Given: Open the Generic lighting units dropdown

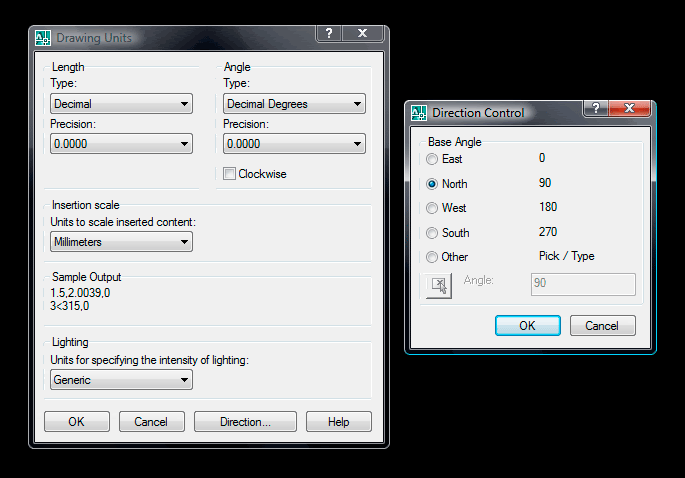Looking at the screenshot, I should click(x=121, y=380).
